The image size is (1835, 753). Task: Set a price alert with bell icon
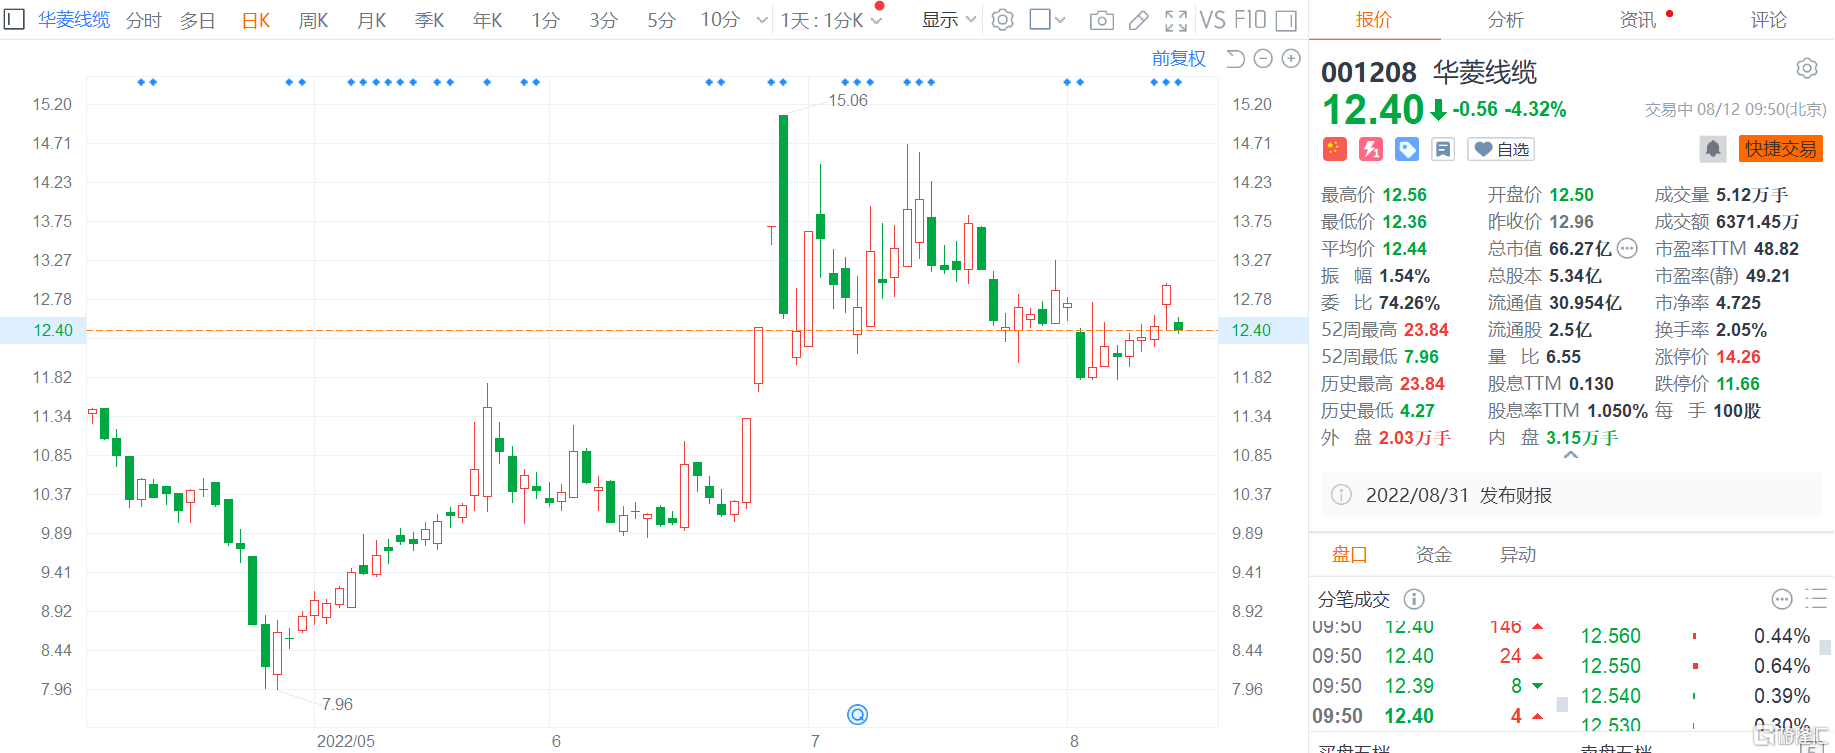pyautogui.click(x=1713, y=149)
